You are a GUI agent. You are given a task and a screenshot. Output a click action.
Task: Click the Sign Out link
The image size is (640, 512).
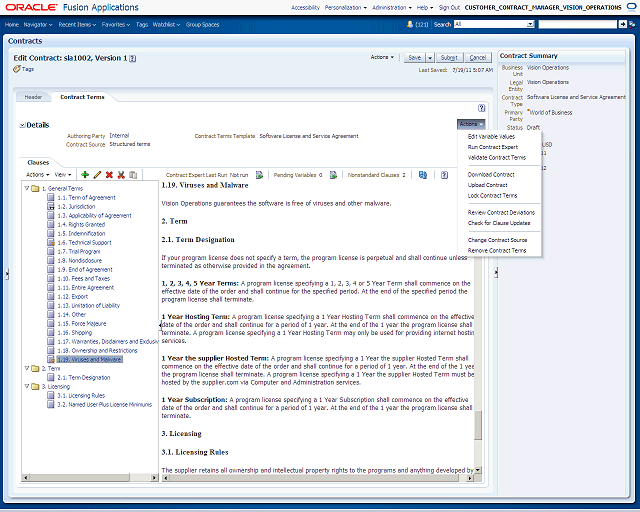click(x=449, y=7)
